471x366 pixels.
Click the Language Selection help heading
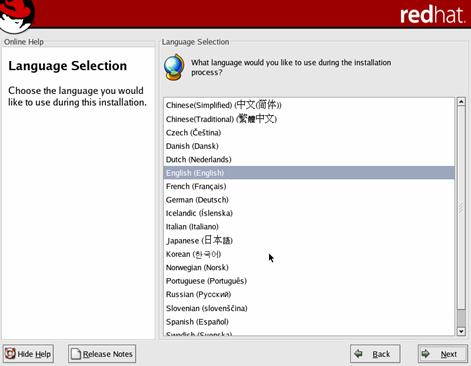[68, 66]
